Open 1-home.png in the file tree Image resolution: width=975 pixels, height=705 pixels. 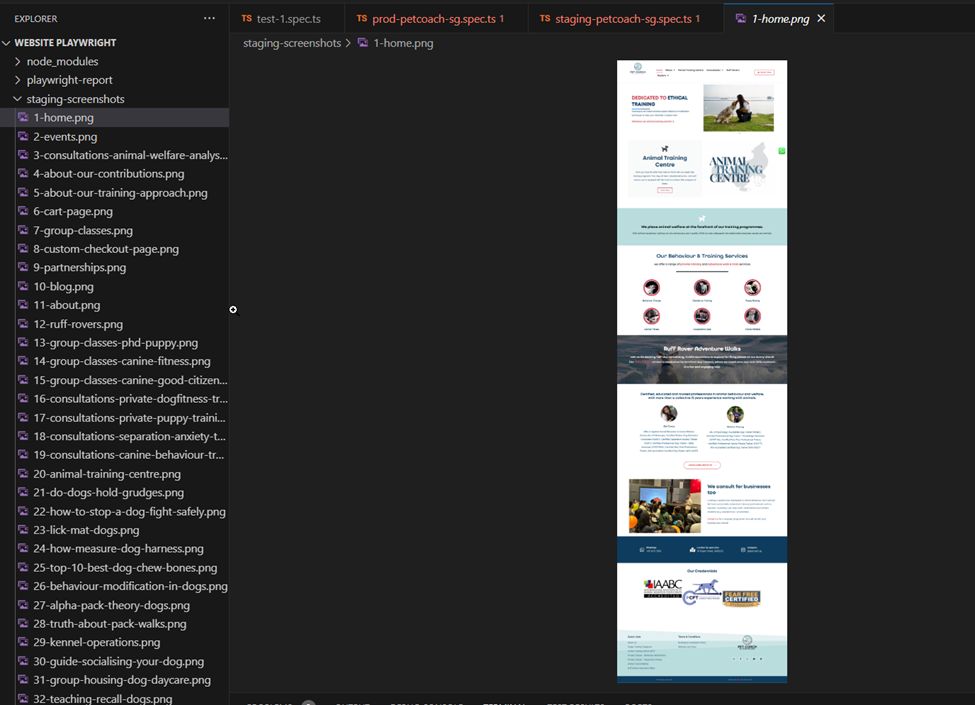pos(114,118)
